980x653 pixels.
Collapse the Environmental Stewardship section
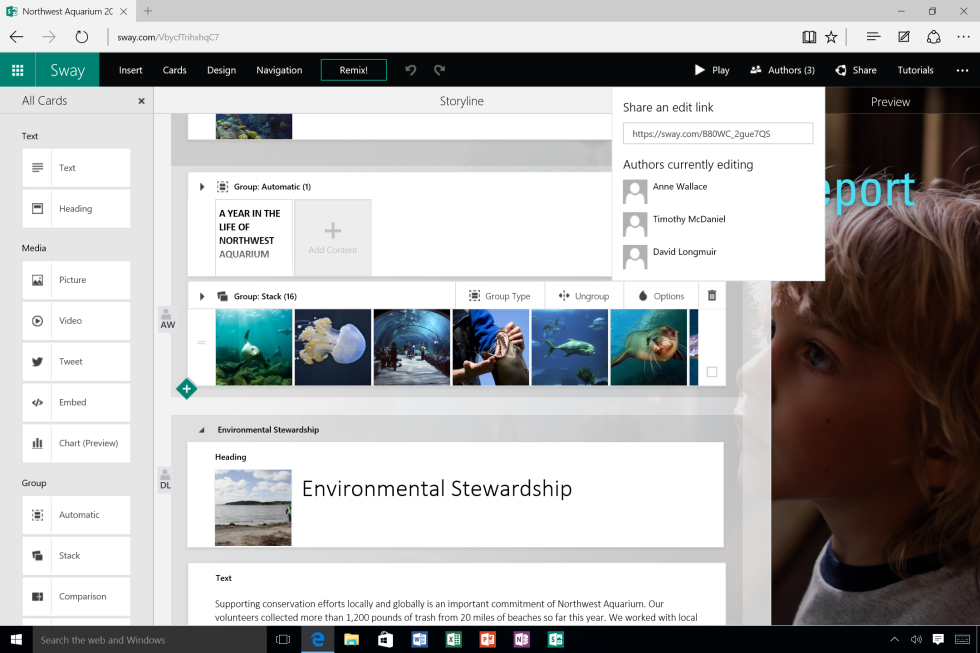tap(202, 430)
